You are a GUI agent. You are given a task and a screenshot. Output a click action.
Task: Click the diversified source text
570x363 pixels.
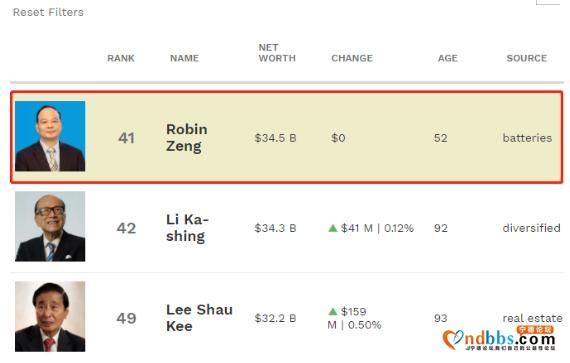[531, 228]
